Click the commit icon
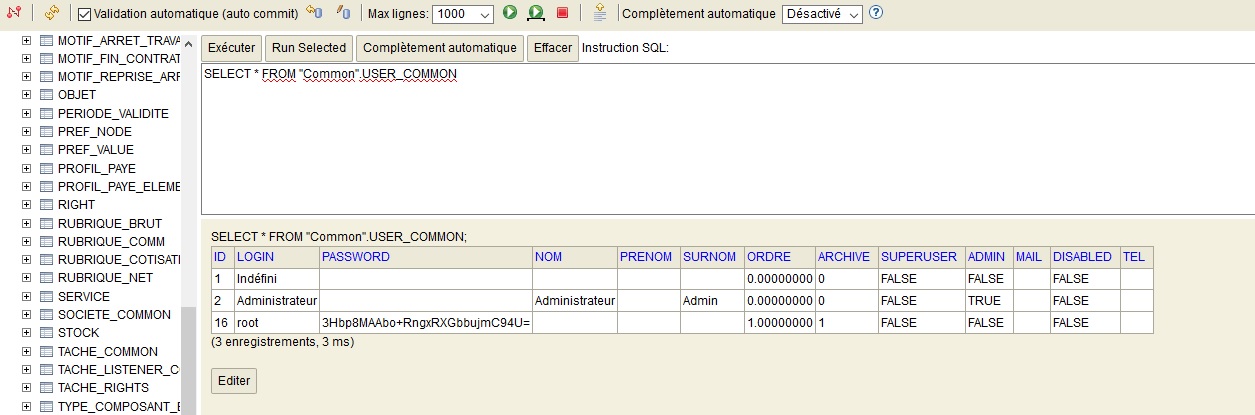The width and height of the screenshot is (1255, 415). tap(343, 14)
